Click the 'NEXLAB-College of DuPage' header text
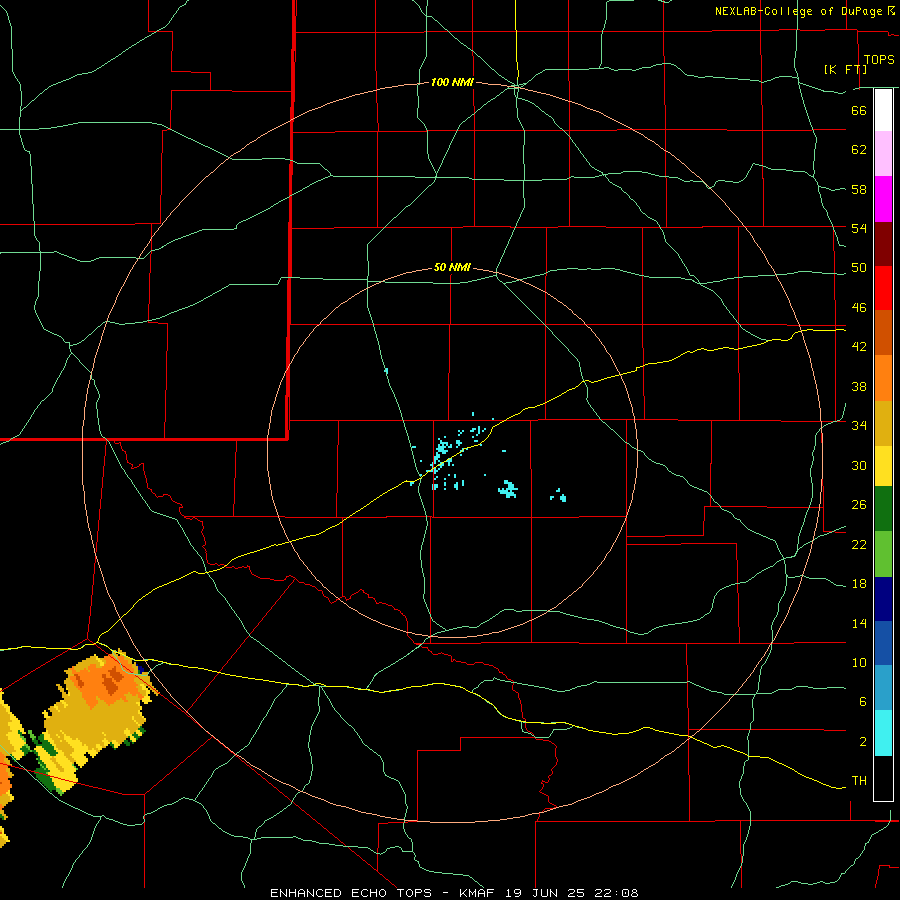The height and width of the screenshot is (900, 900). (800, 11)
